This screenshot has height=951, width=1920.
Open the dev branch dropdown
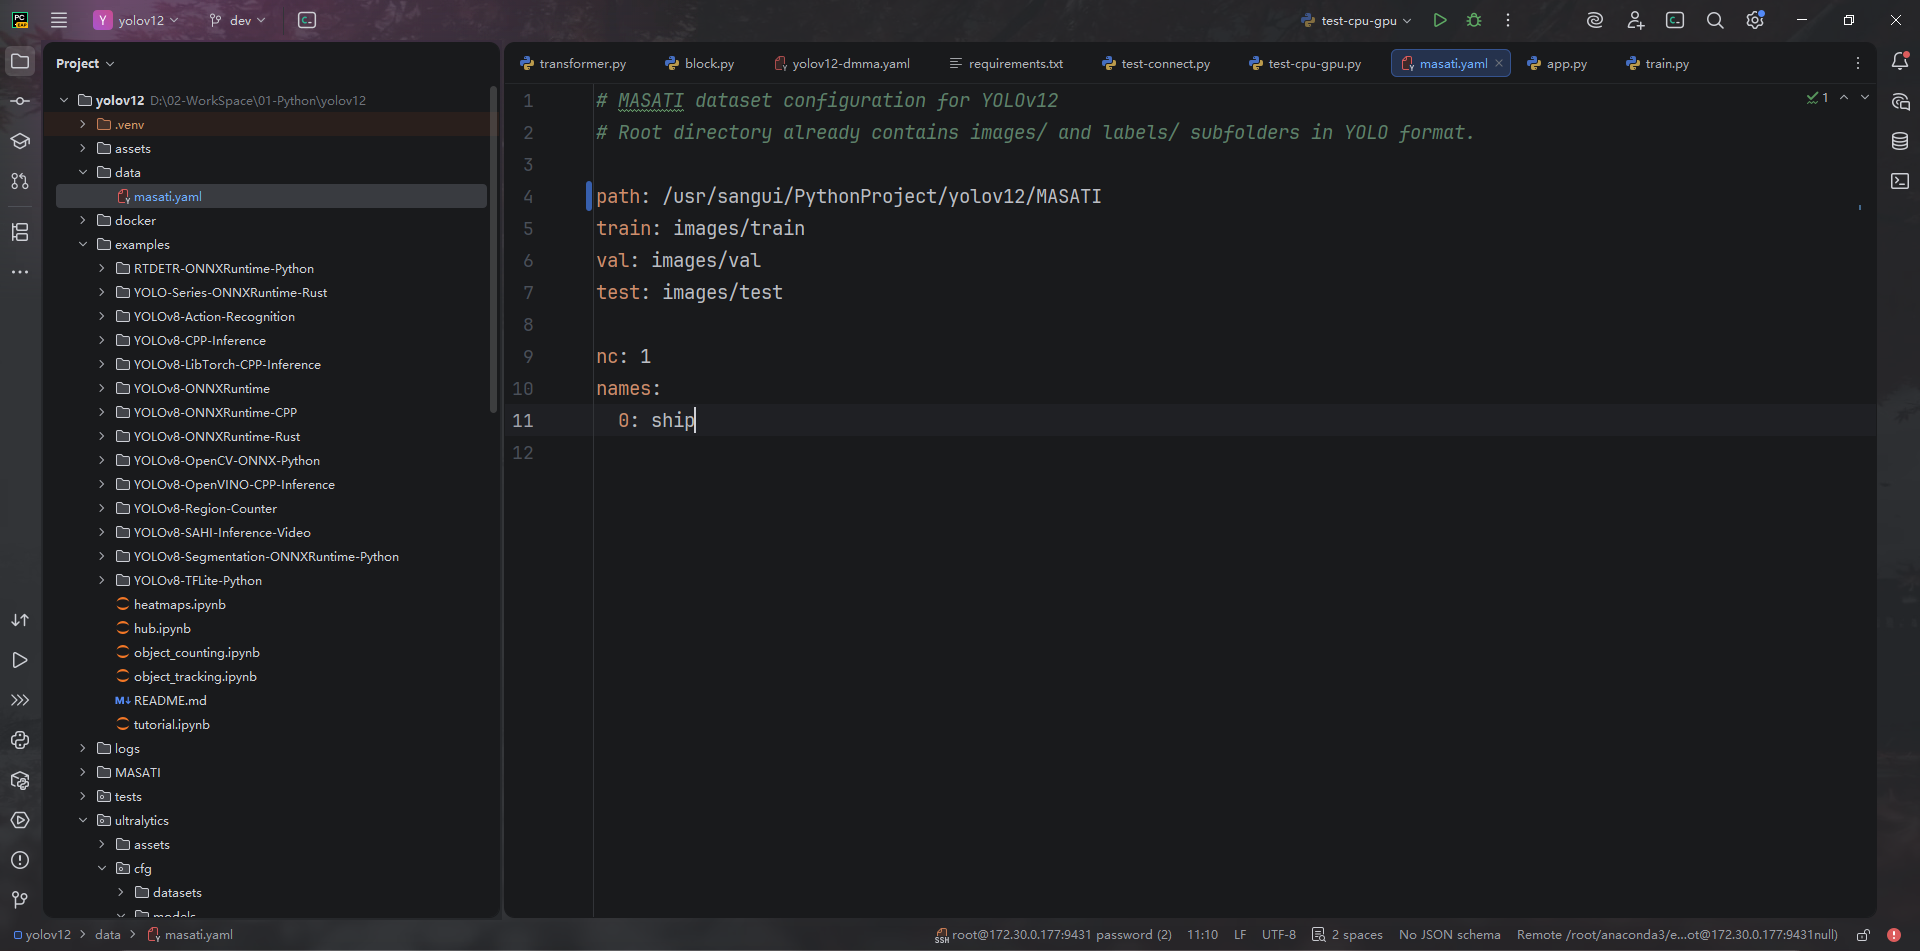point(238,20)
